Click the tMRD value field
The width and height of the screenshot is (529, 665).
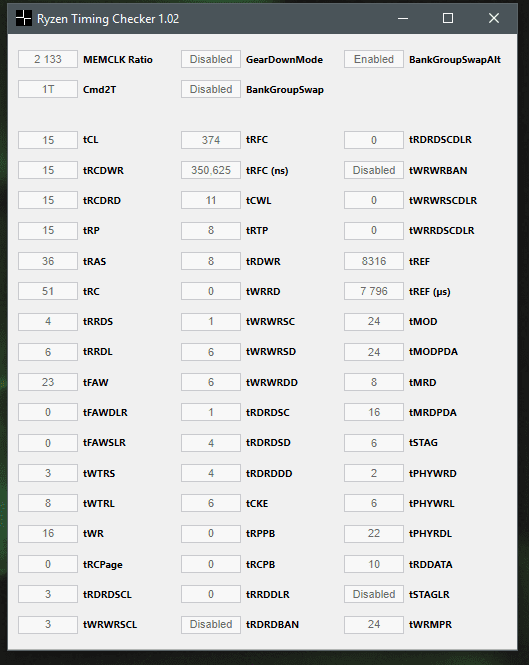tap(374, 382)
